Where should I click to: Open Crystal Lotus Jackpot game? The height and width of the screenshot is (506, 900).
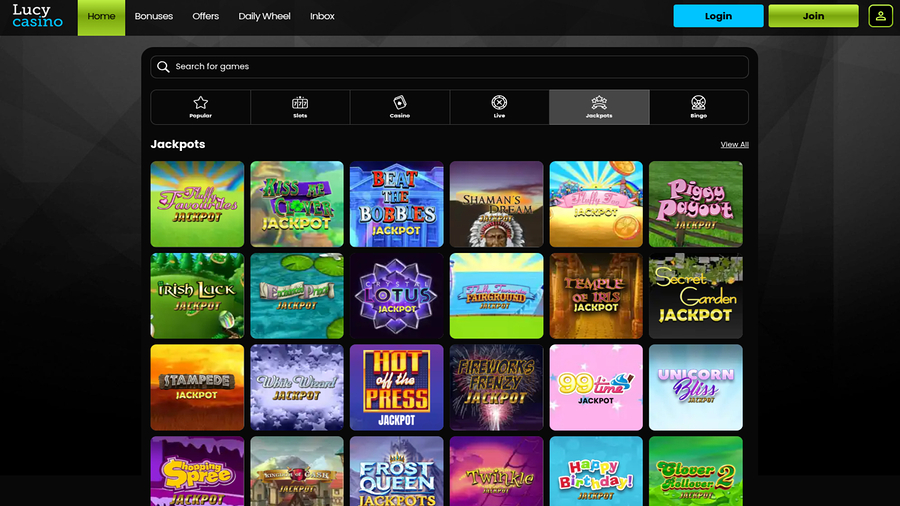point(397,296)
